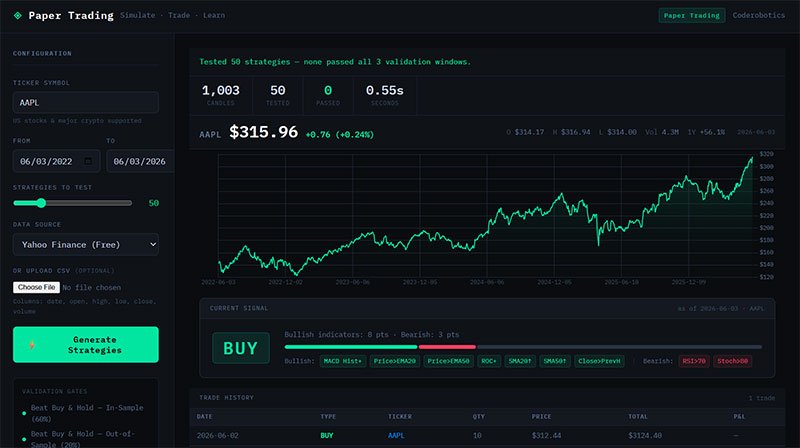The width and height of the screenshot is (800, 448).
Task: Open the From date field 06/03/2022
Action: [56, 161]
